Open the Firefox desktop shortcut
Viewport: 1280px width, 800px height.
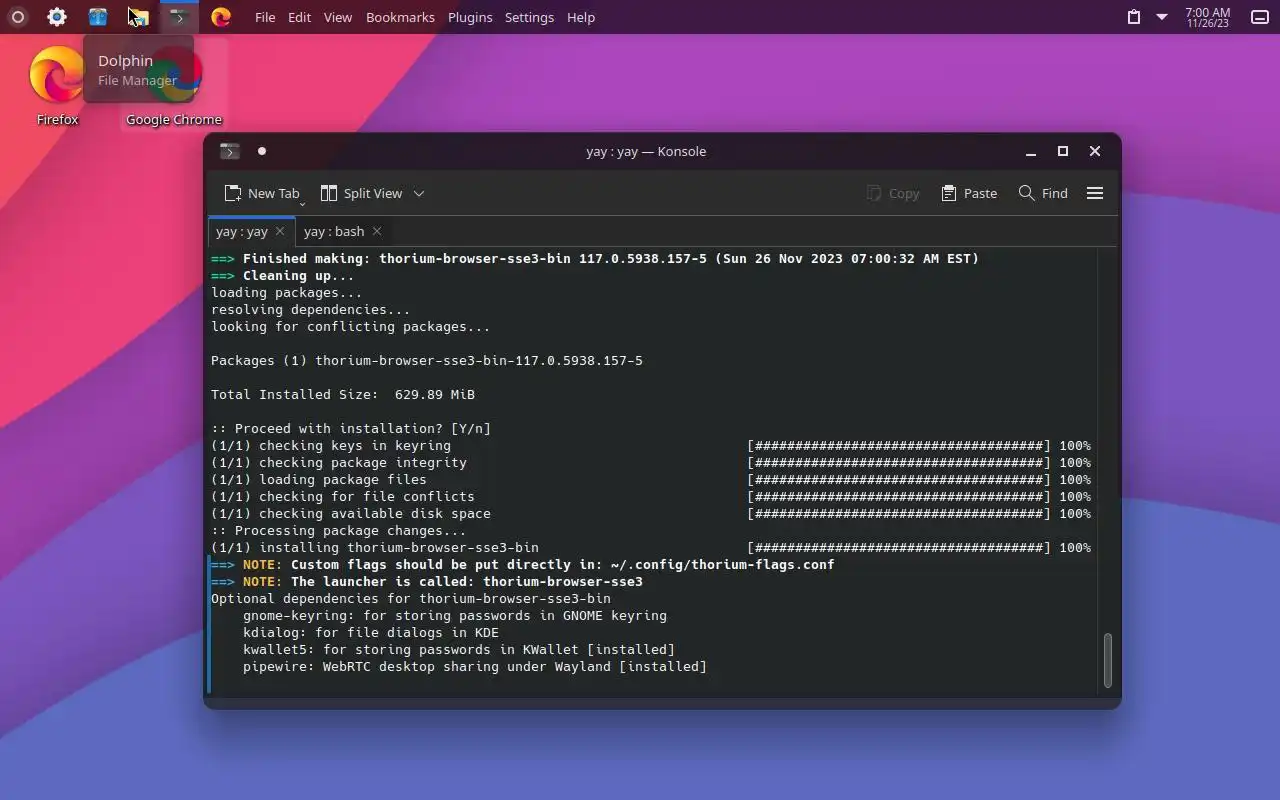pos(57,86)
